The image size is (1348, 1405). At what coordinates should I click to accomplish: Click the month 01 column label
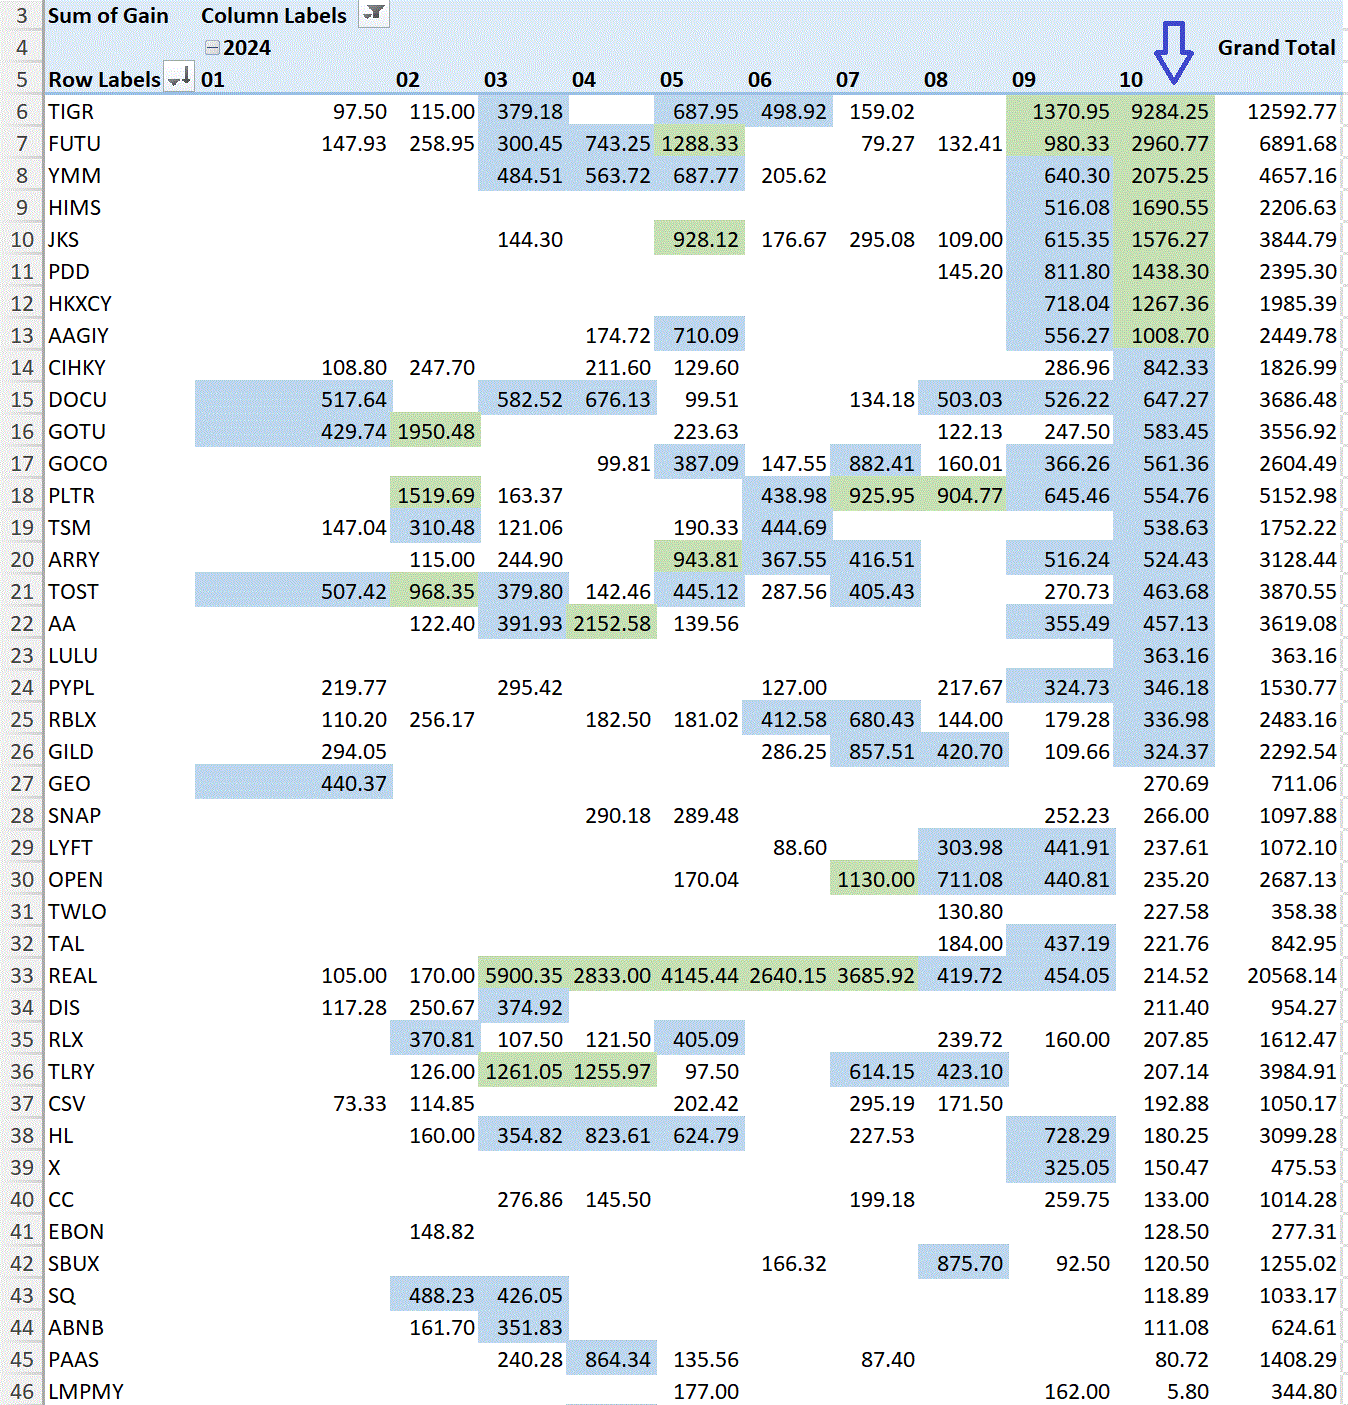(213, 80)
